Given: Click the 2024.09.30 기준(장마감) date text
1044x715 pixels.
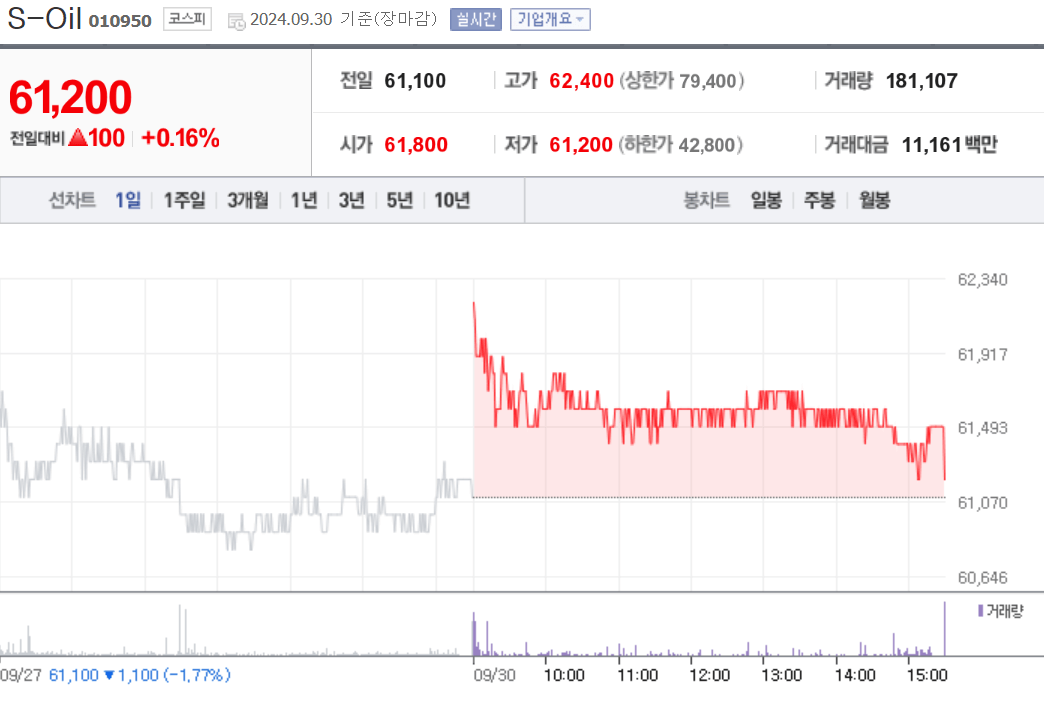Looking at the screenshot, I should pos(344,19).
